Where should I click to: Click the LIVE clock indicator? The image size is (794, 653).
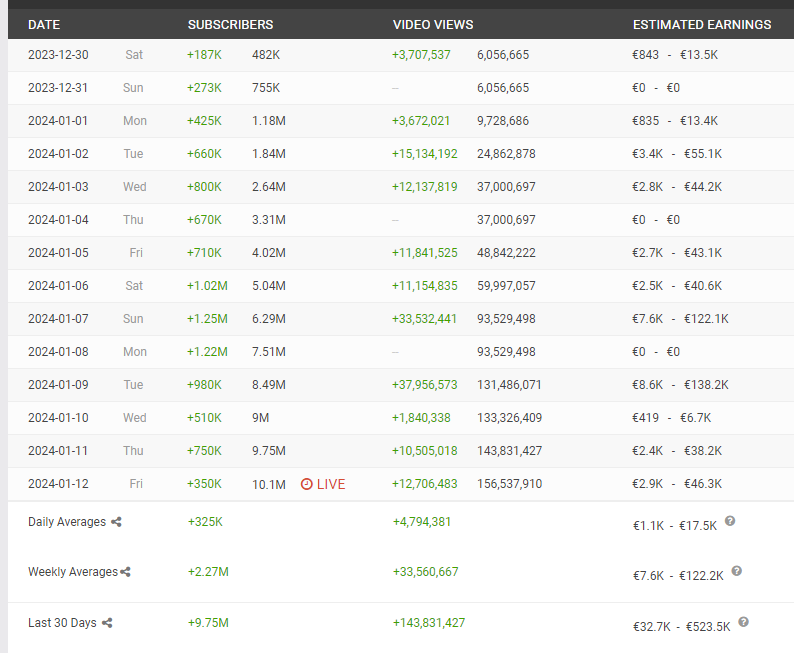(323, 484)
